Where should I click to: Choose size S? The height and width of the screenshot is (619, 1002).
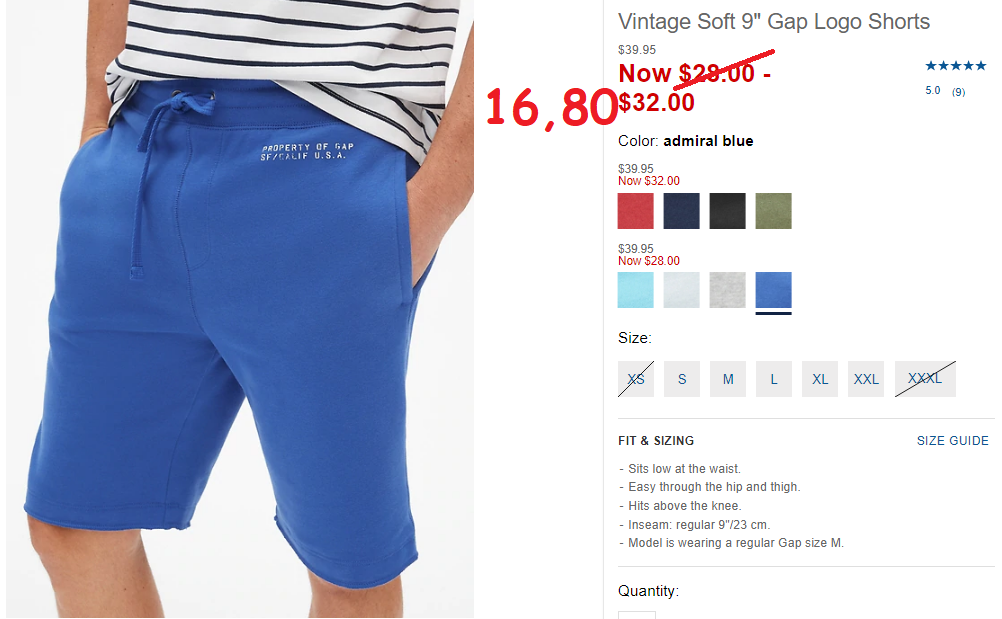(x=682, y=379)
